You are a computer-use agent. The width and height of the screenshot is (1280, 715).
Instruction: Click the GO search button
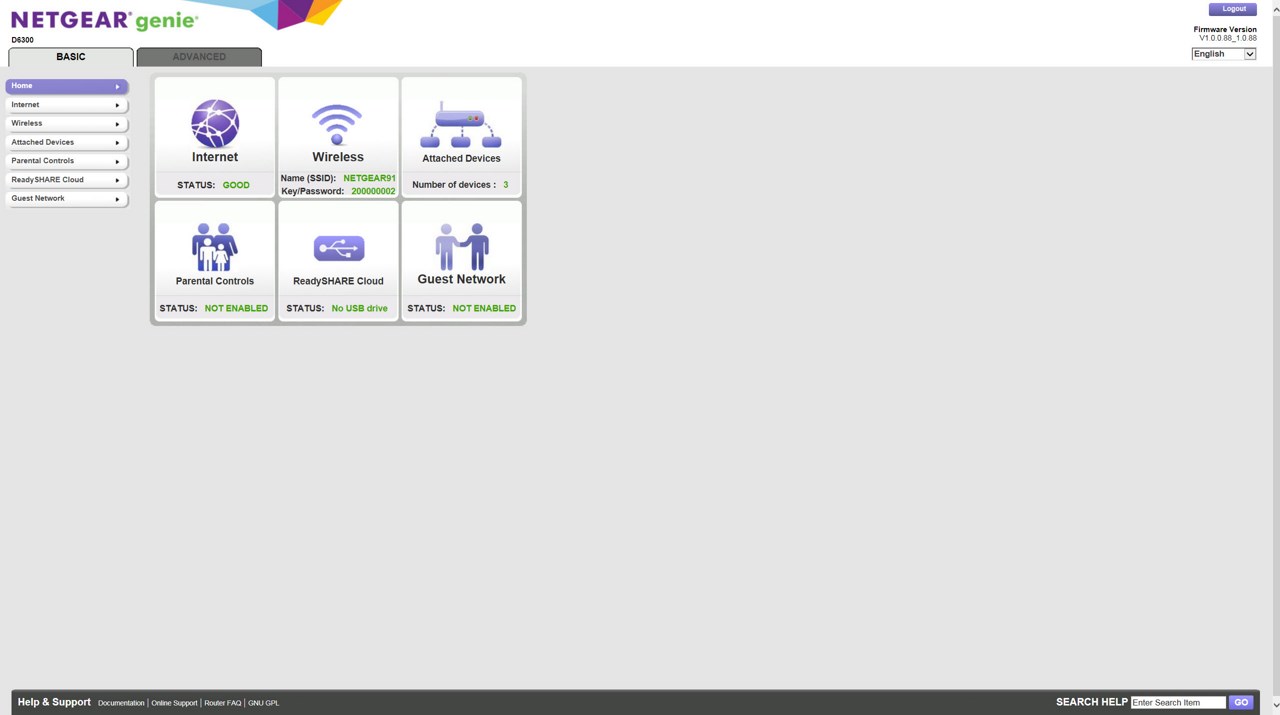pyautogui.click(x=1241, y=703)
